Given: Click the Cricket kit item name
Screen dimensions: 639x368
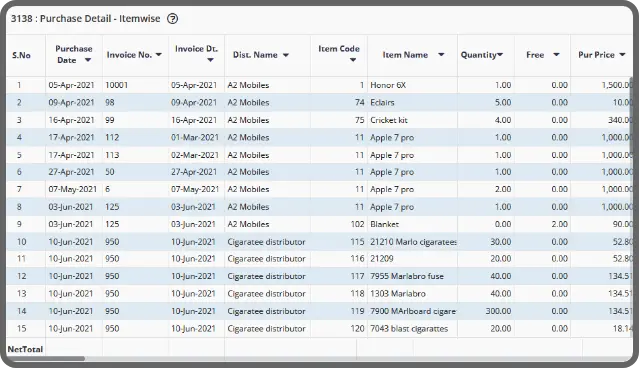Looking at the screenshot, I should (x=388, y=120).
